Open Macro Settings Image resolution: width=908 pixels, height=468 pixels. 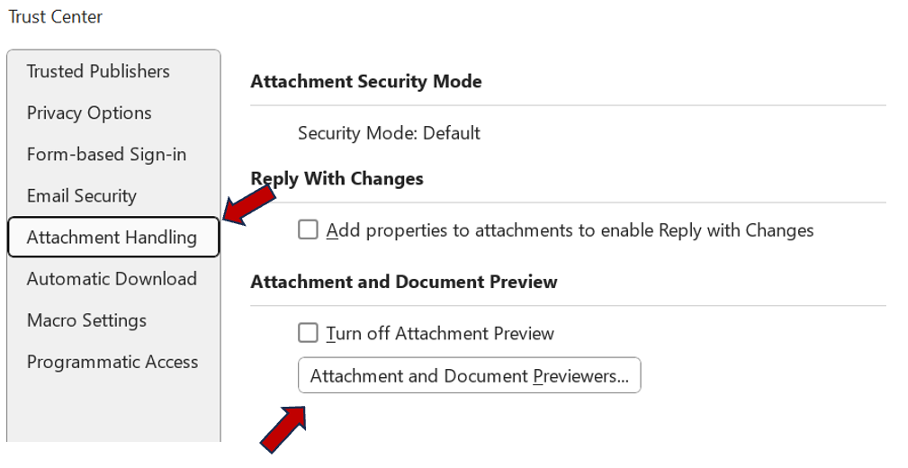coord(86,320)
